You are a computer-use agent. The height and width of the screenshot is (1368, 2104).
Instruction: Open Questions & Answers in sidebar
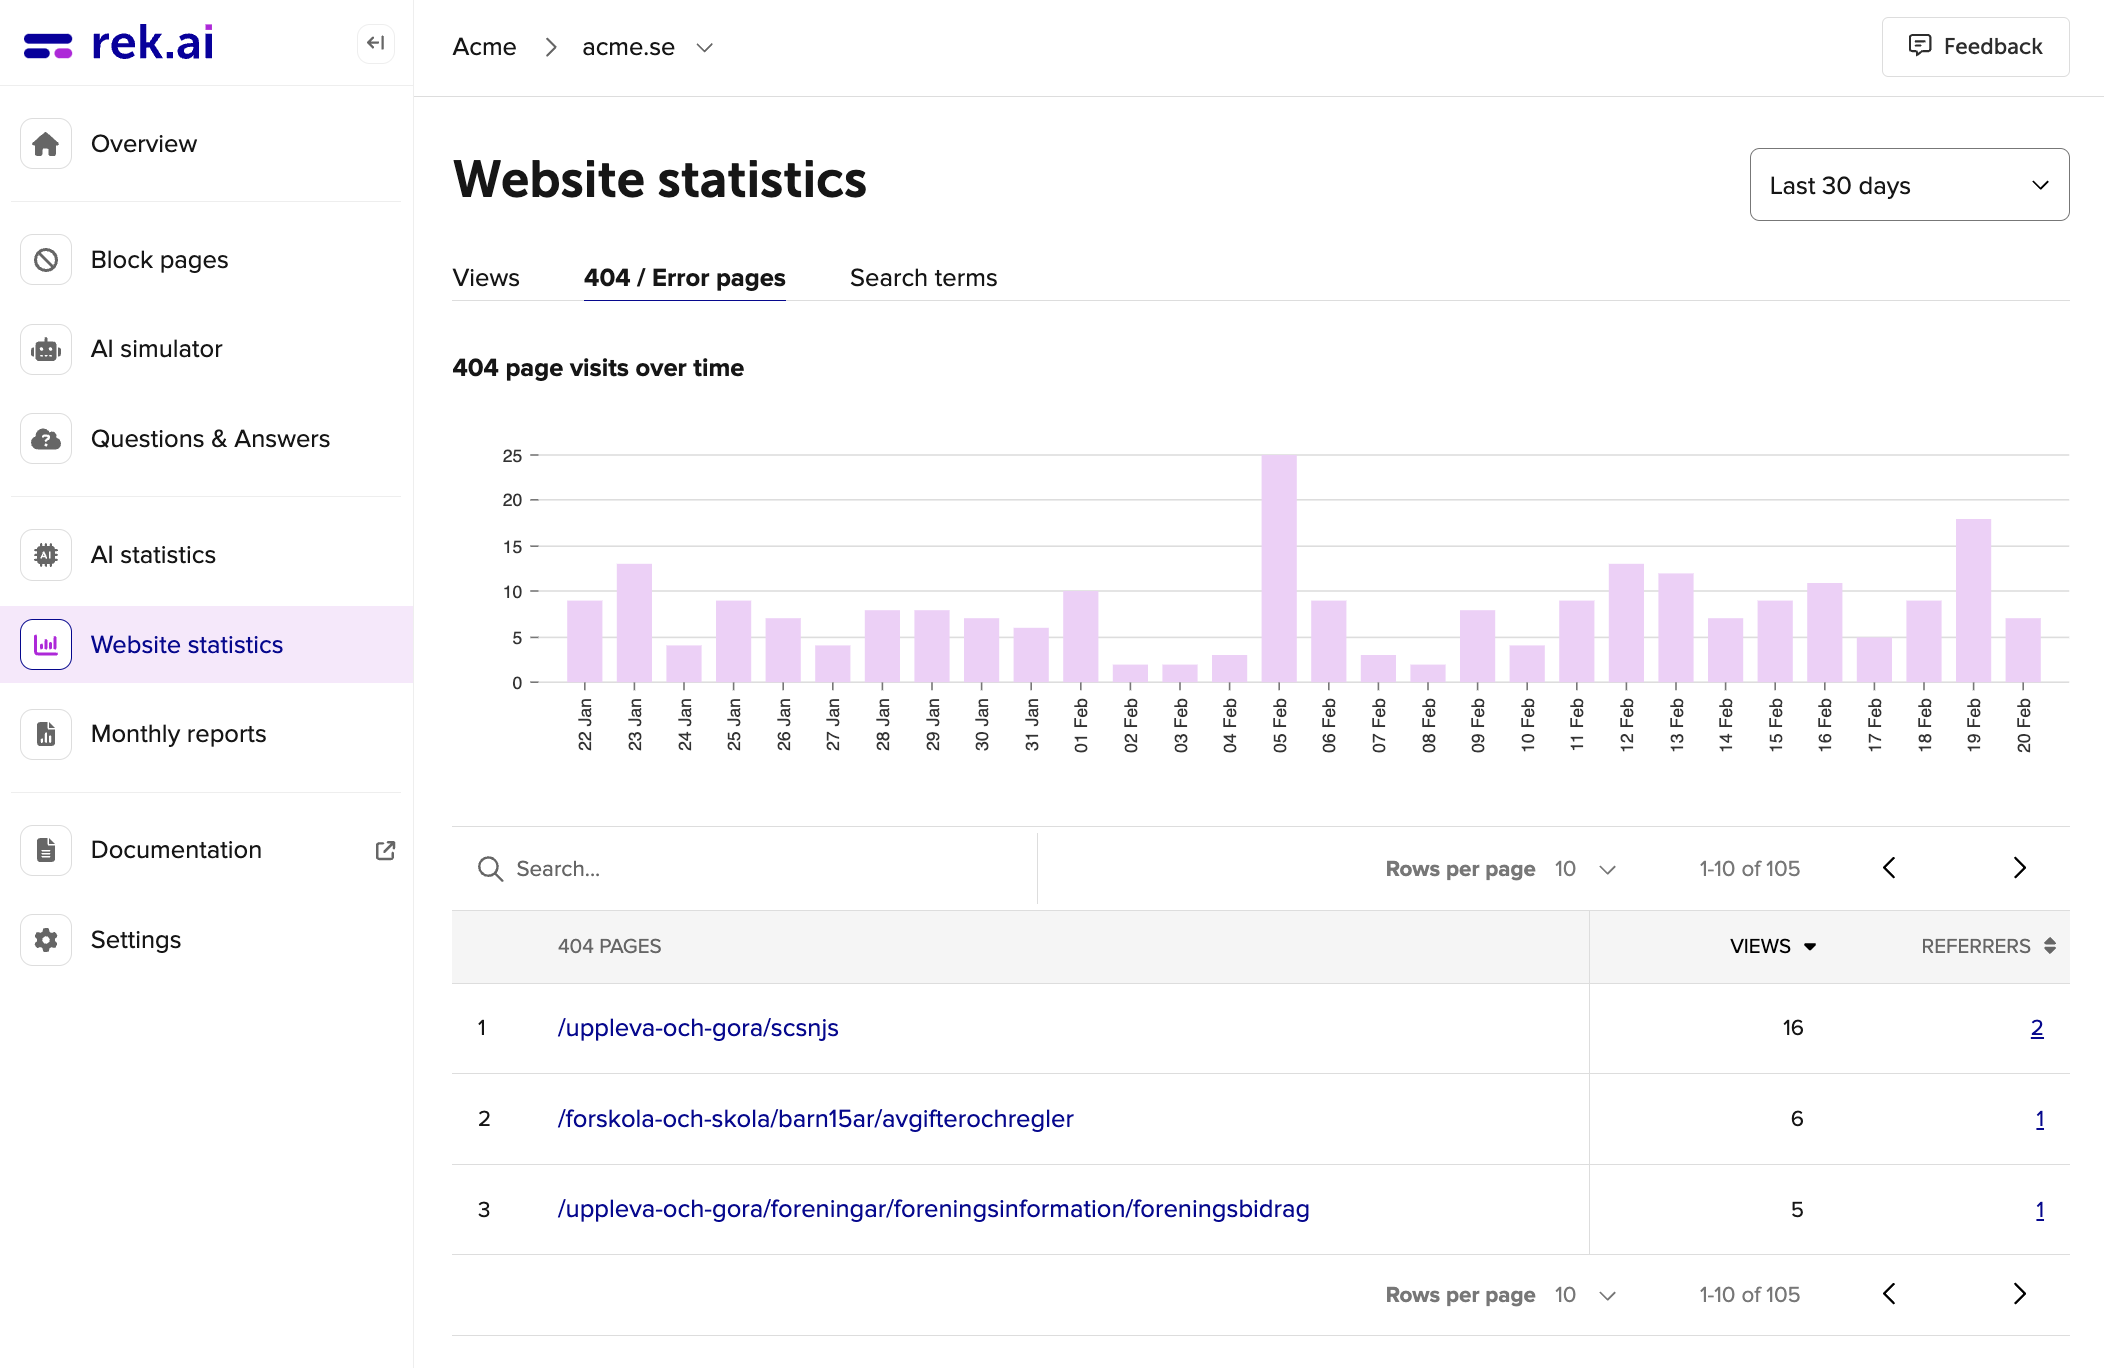click(x=206, y=439)
